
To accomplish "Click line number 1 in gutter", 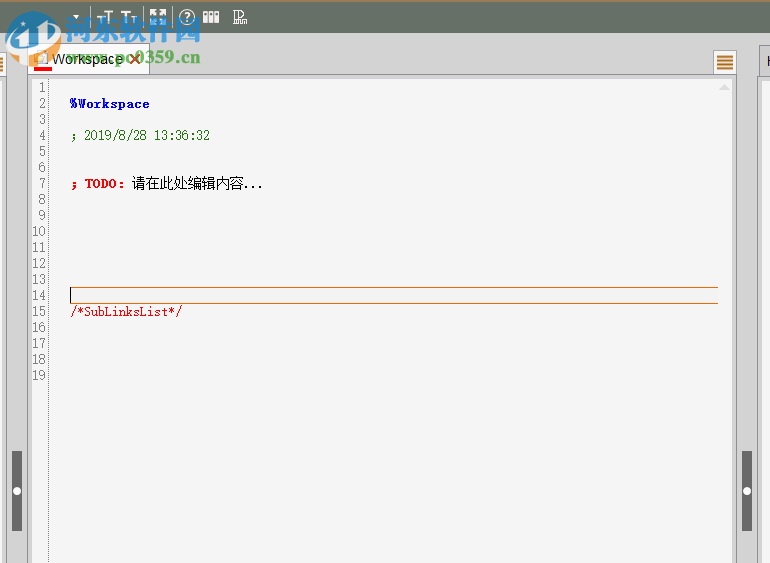I will click(42, 87).
